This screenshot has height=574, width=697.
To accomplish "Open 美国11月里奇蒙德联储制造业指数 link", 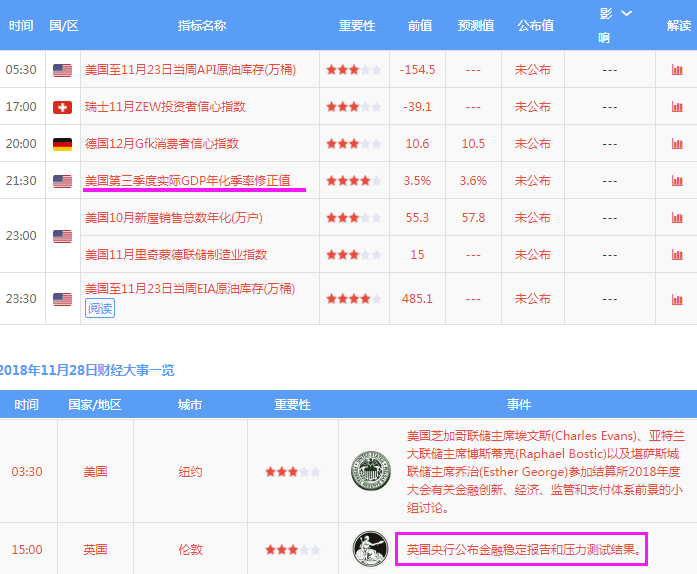I will point(176,254).
